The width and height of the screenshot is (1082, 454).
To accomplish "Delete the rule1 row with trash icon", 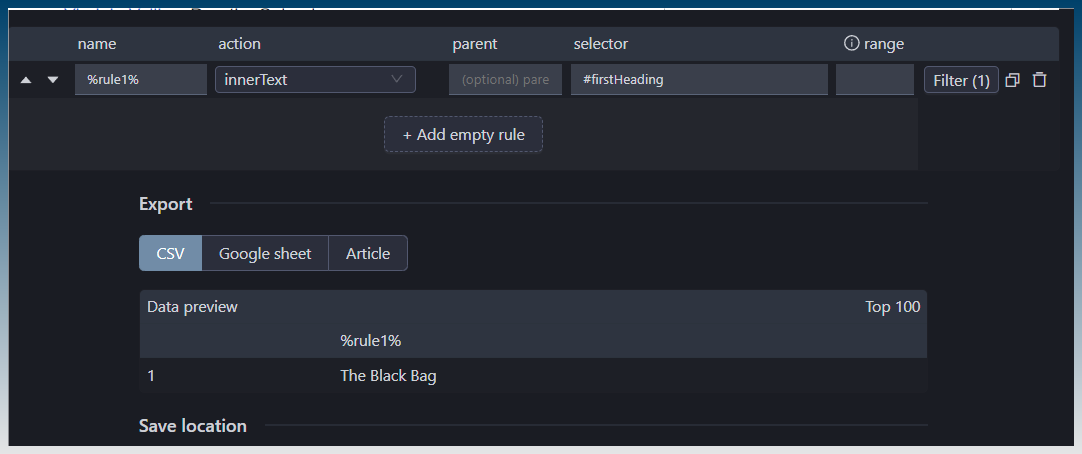I will click(x=1040, y=80).
